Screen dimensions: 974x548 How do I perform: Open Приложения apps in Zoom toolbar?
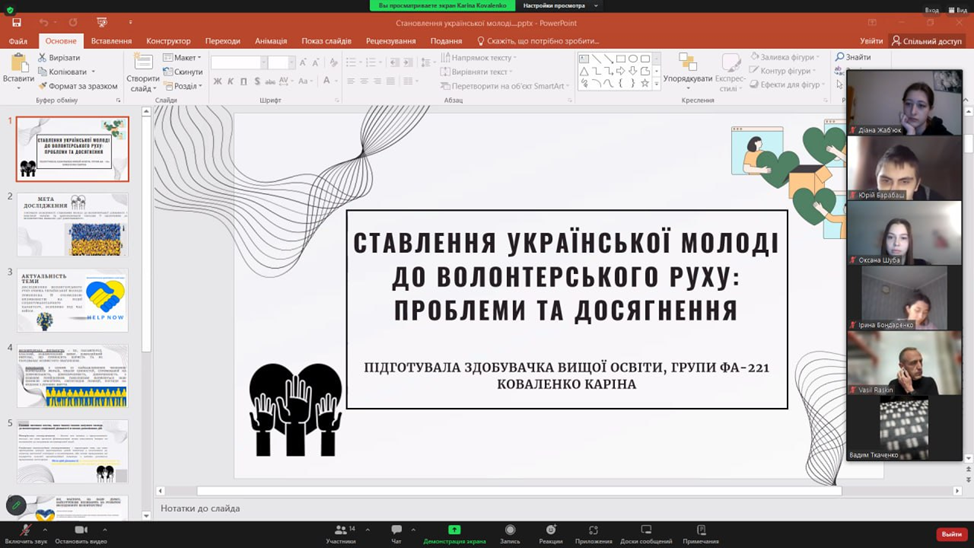[593, 531]
